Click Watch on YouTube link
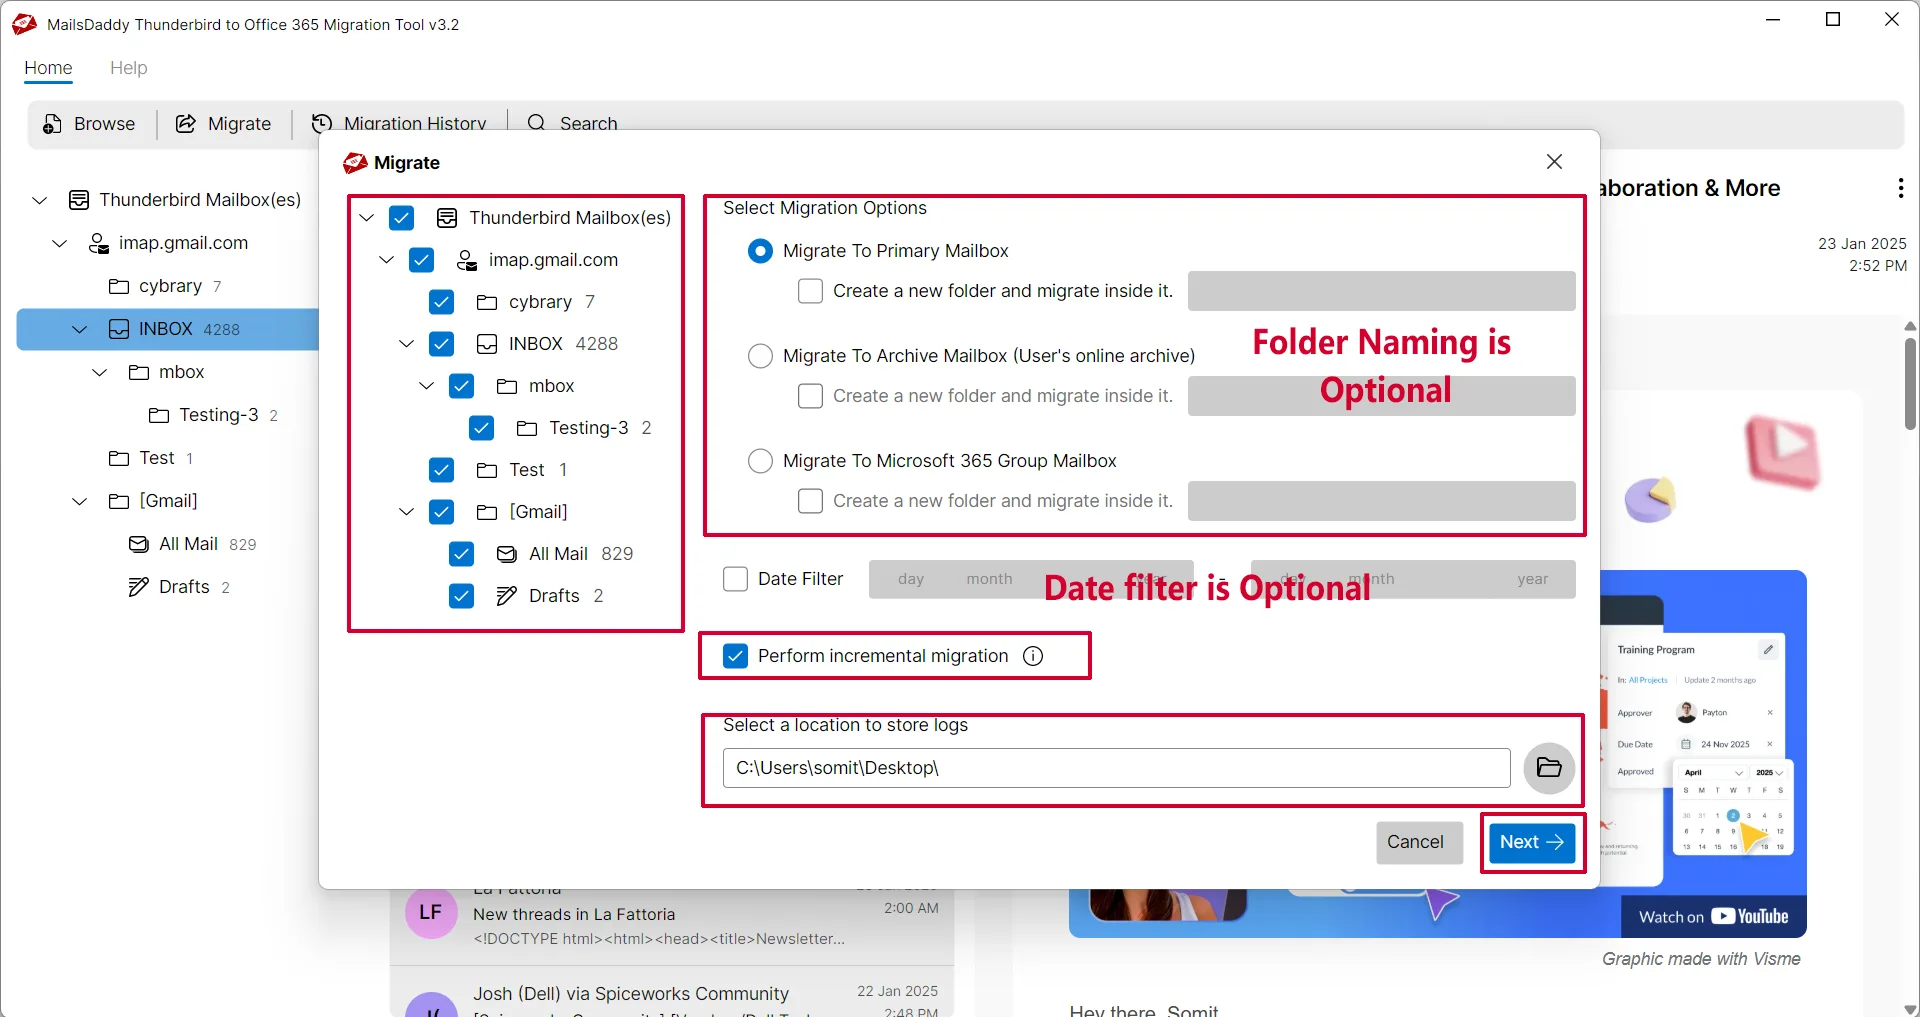The height and width of the screenshot is (1017, 1920). click(x=1714, y=917)
